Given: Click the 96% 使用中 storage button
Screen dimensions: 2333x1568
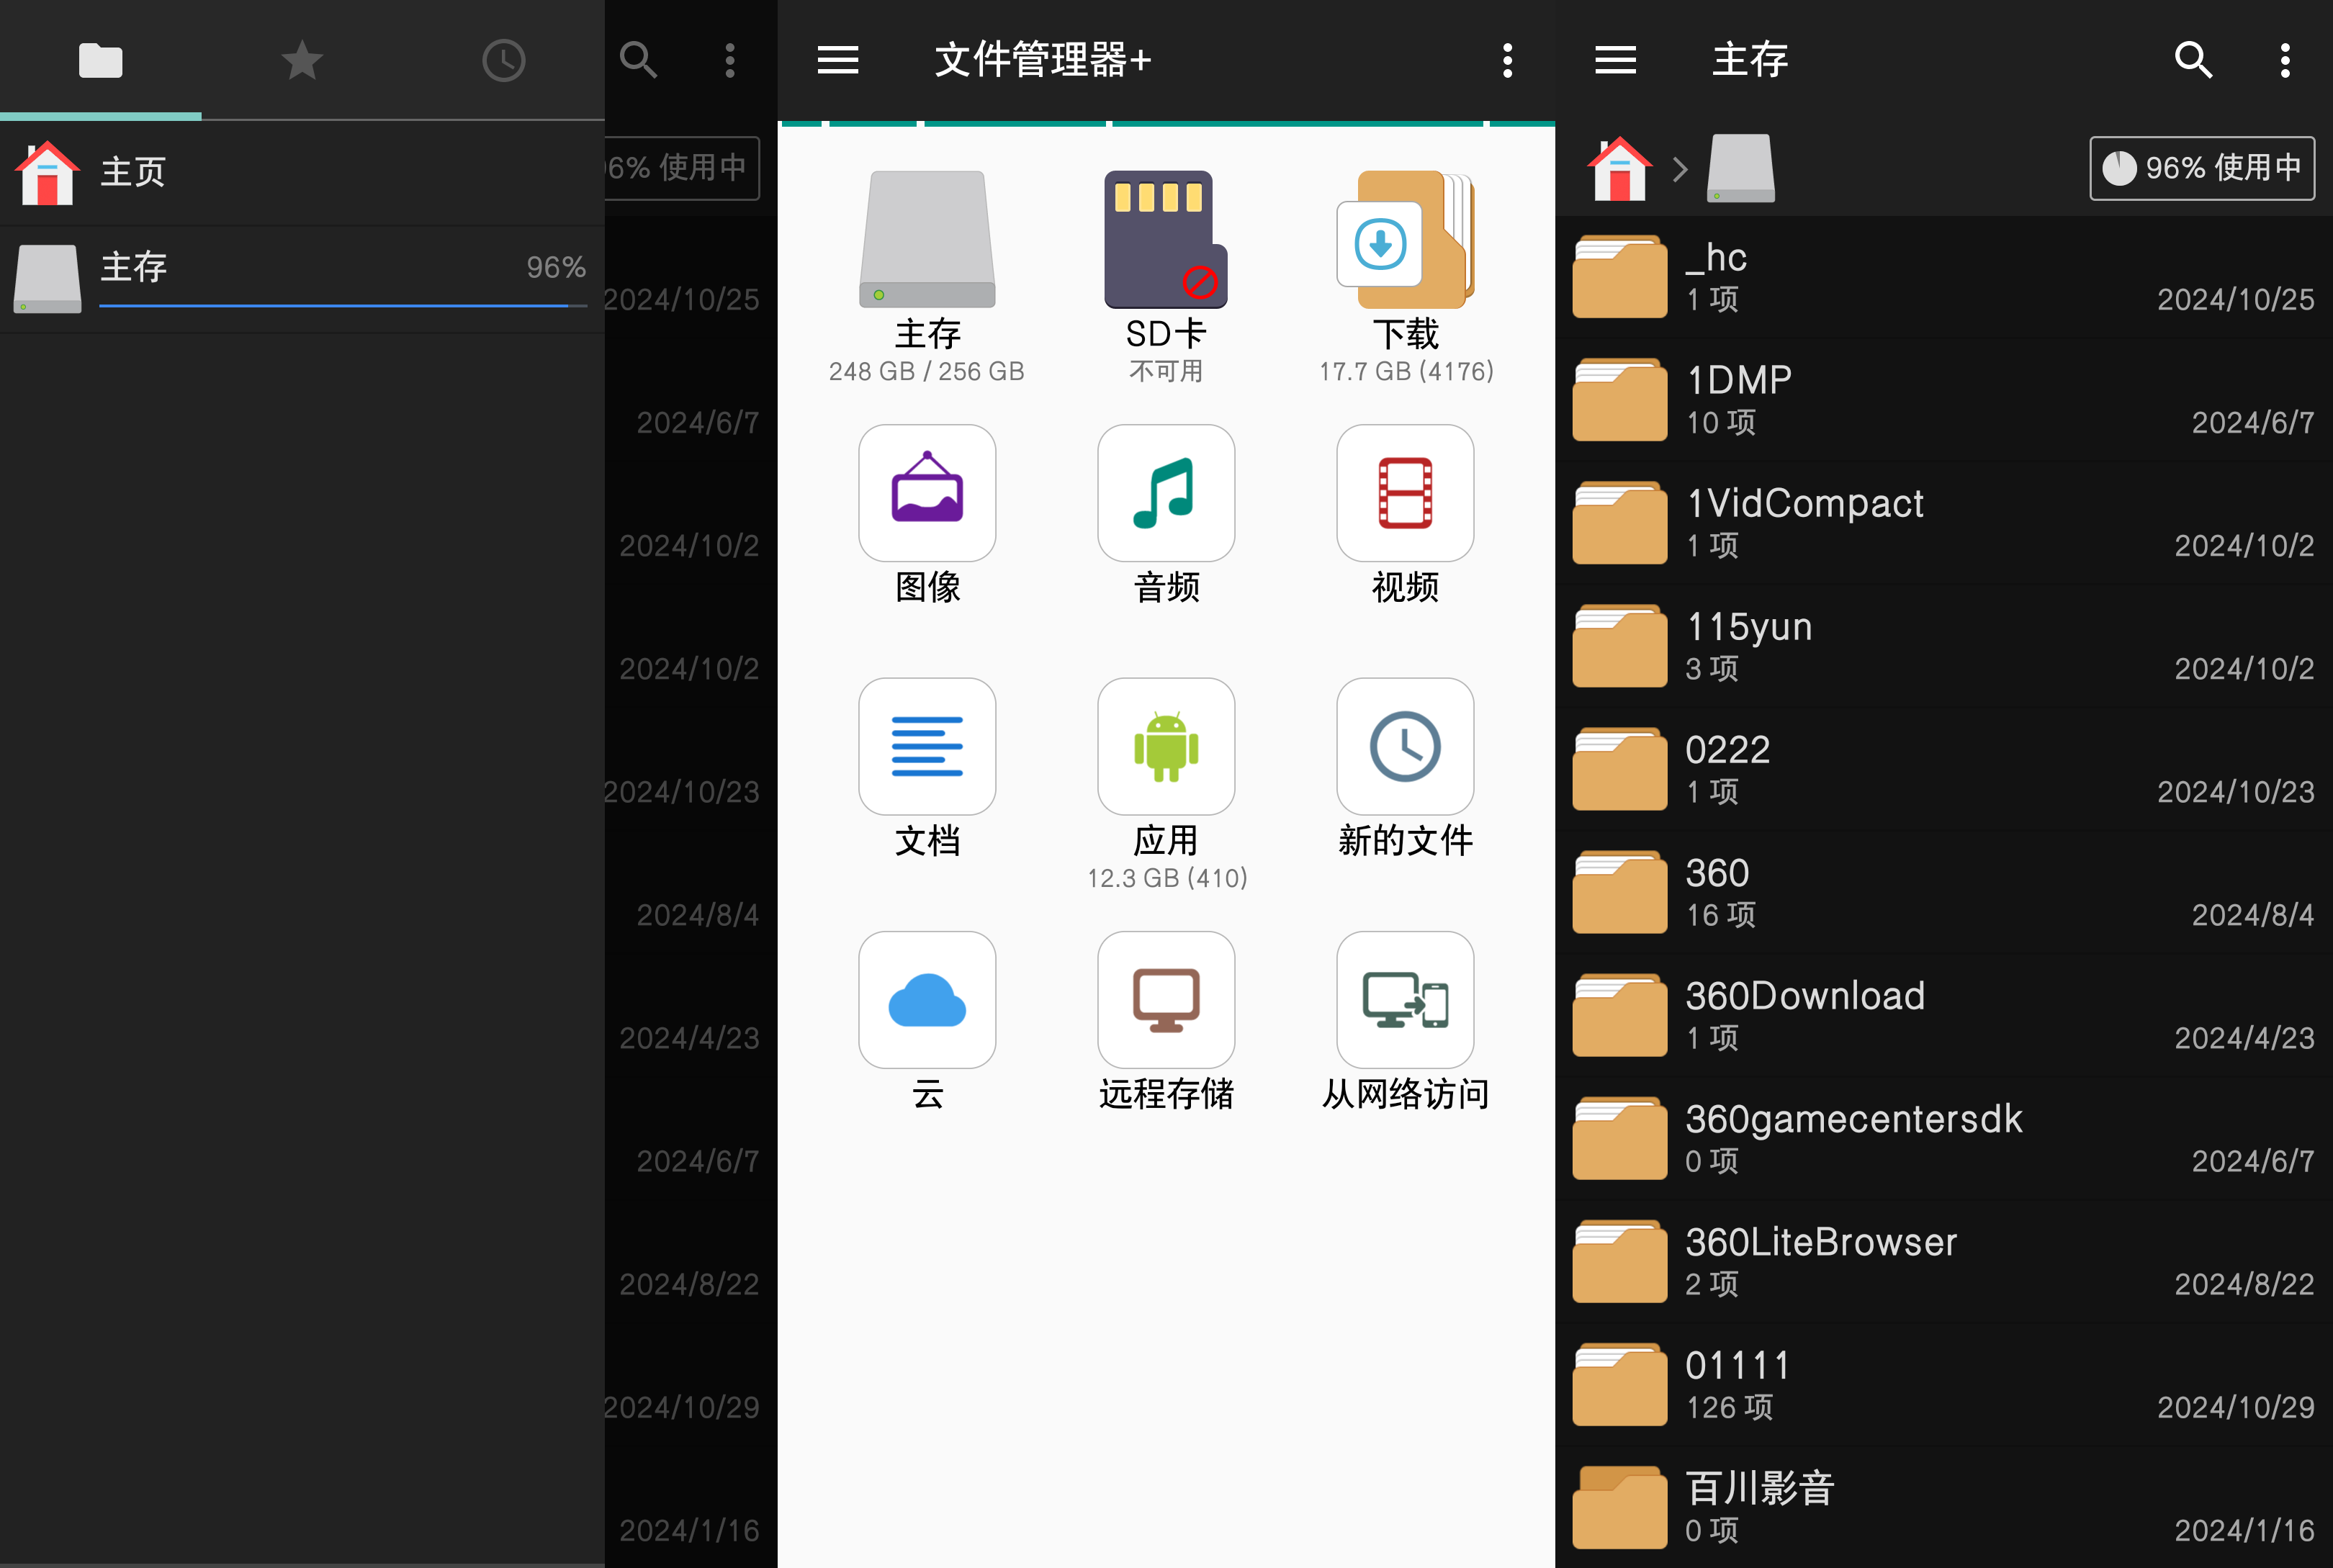Looking at the screenshot, I should [x=2201, y=168].
